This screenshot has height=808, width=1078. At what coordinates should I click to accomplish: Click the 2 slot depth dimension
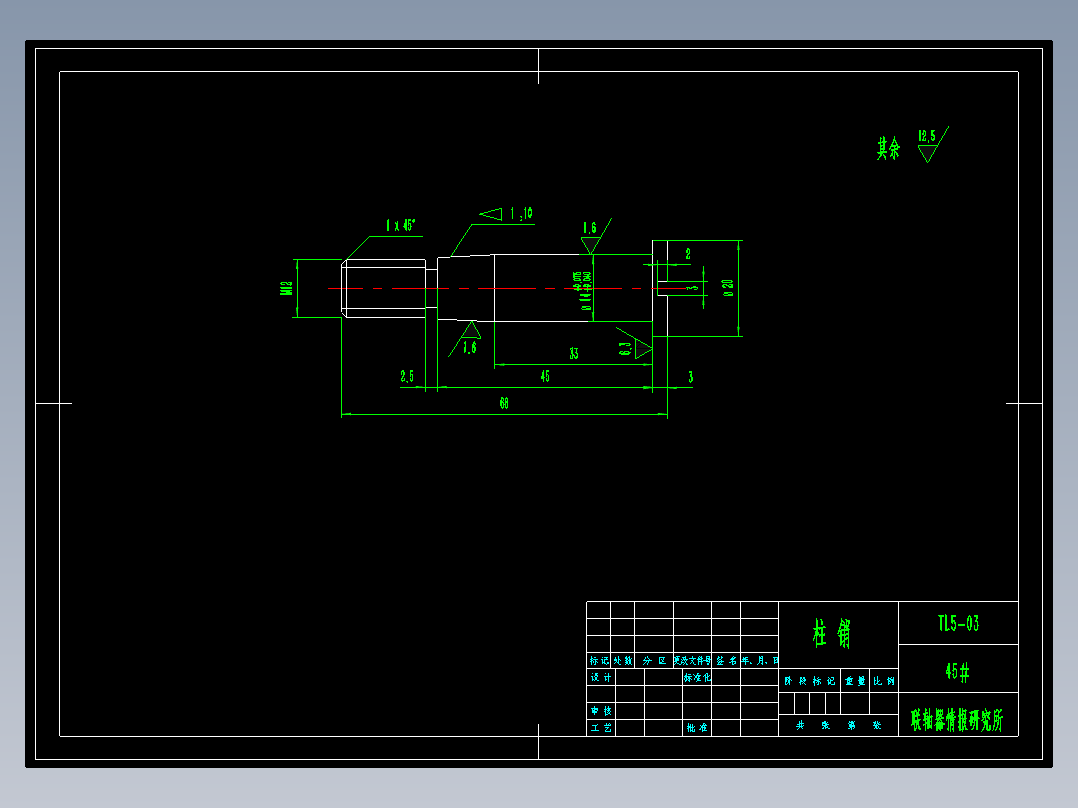point(688,254)
